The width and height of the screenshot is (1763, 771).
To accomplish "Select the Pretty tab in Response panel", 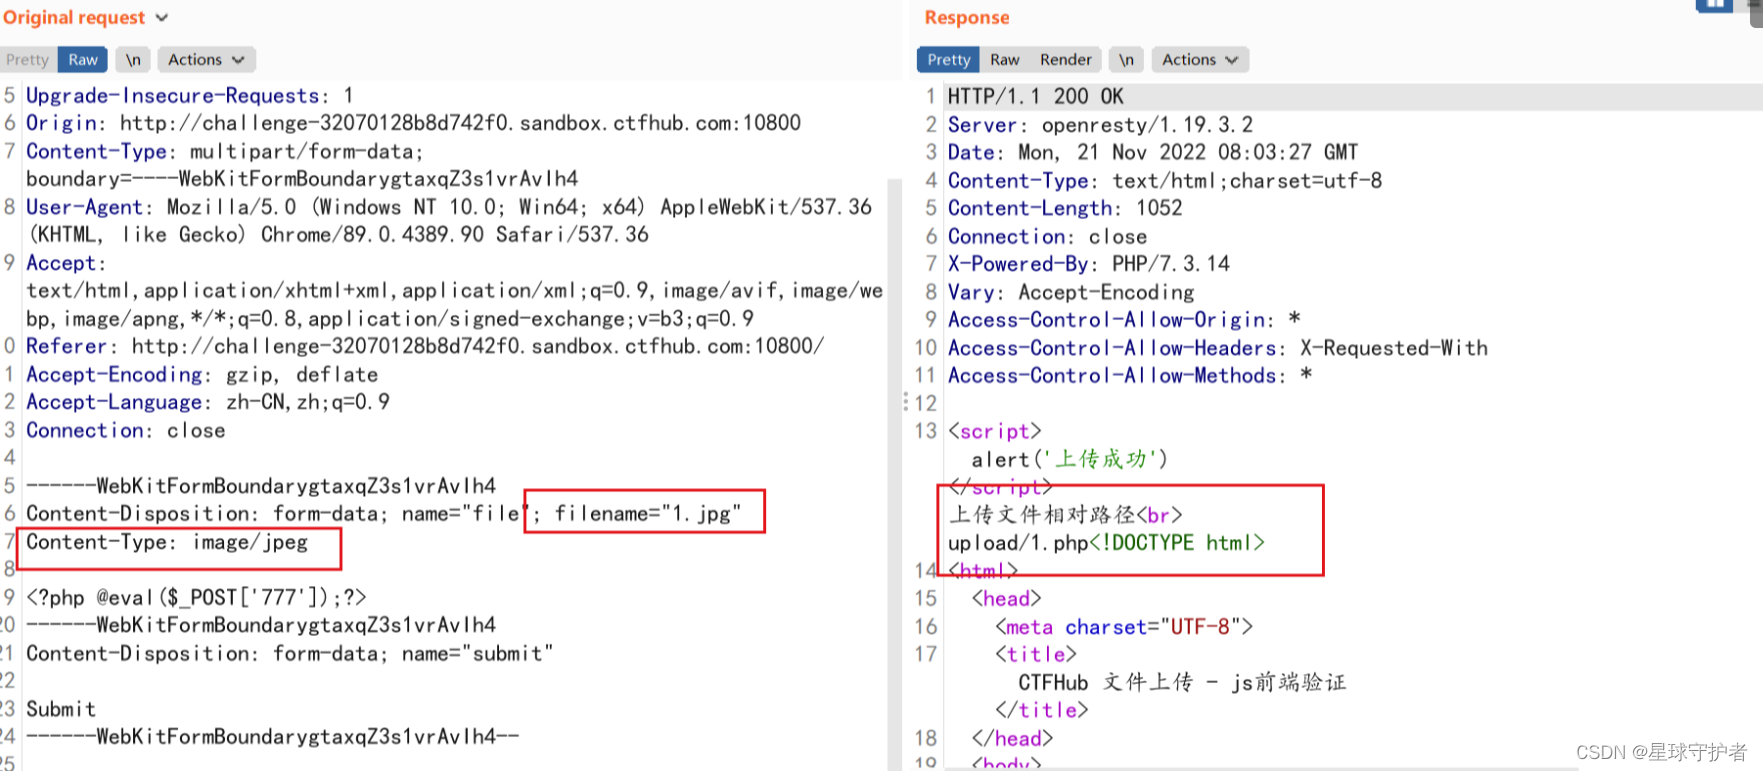I will click(x=948, y=60).
